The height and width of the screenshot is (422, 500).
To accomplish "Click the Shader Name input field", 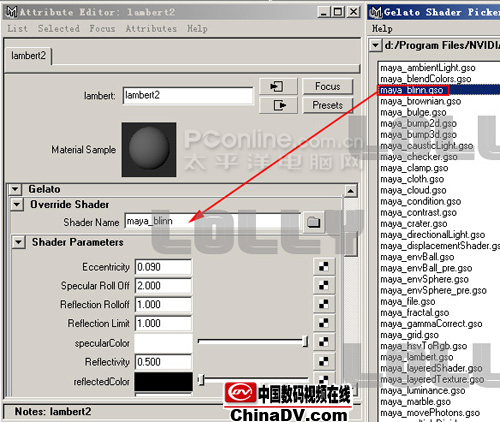I will pyautogui.click(x=213, y=221).
